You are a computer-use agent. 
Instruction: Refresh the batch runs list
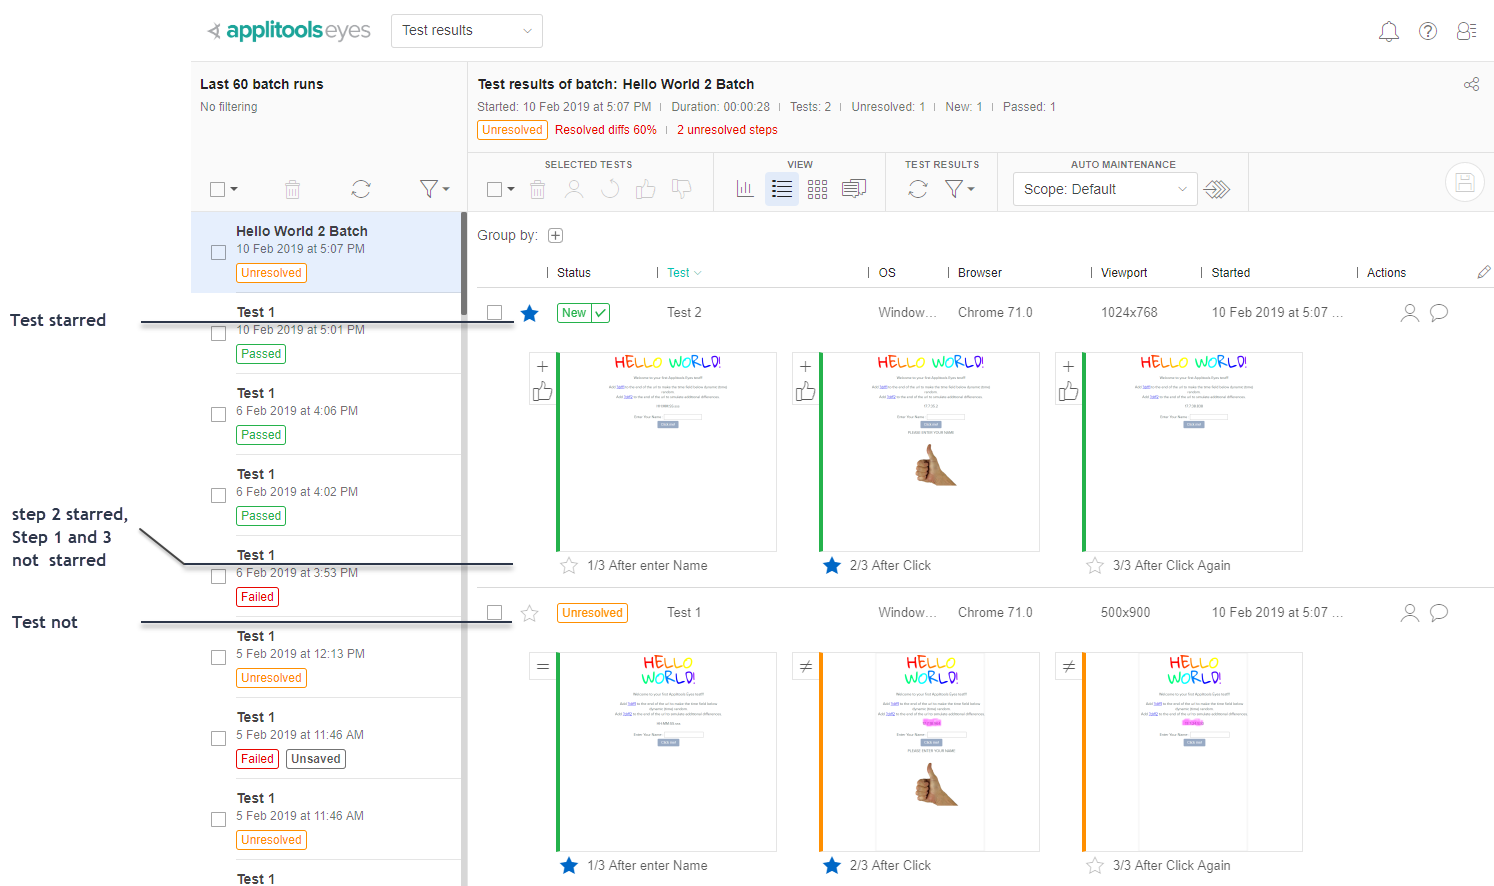point(361,189)
